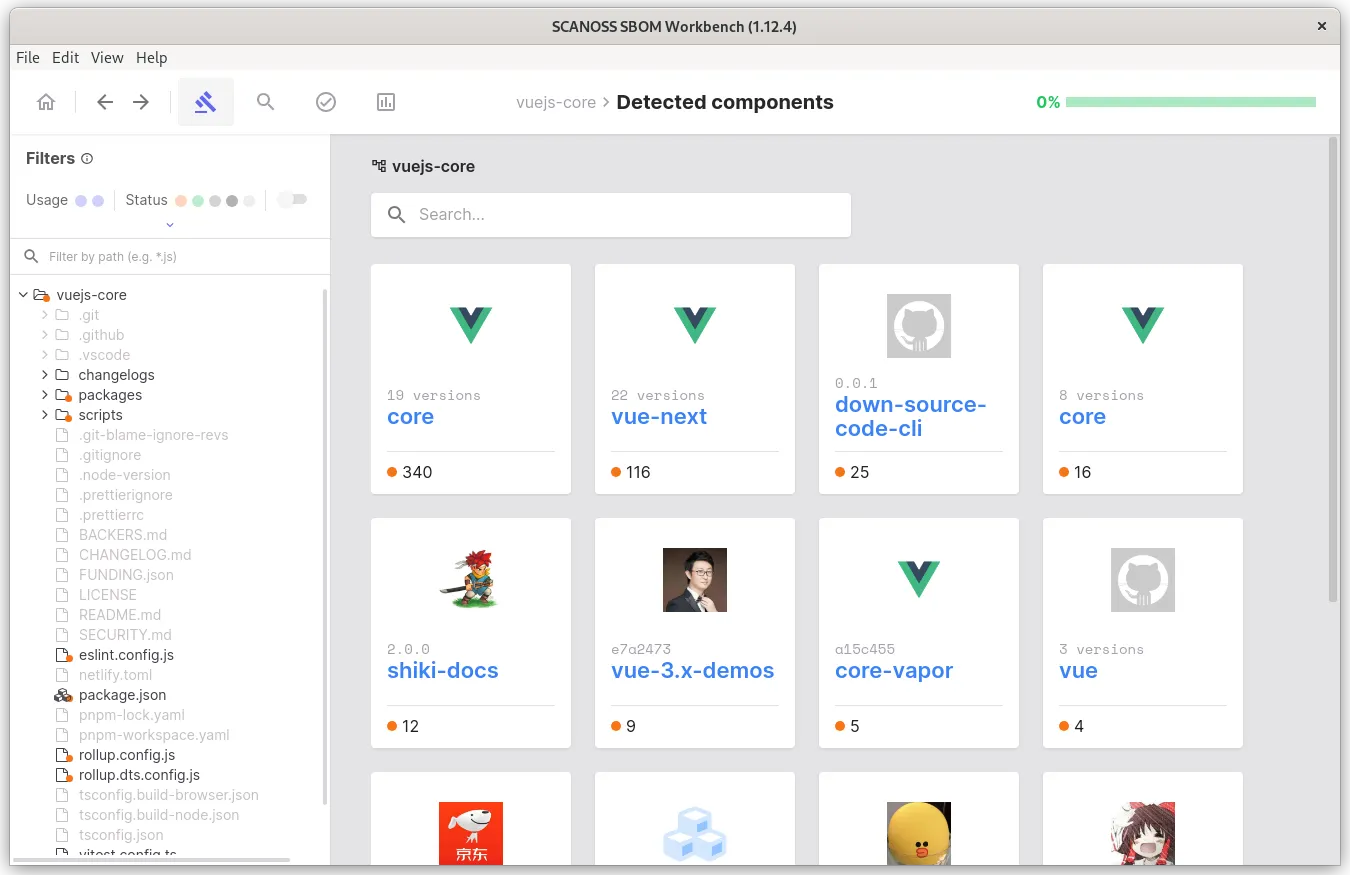Go to vuejs-core in the breadcrumb

556,102
